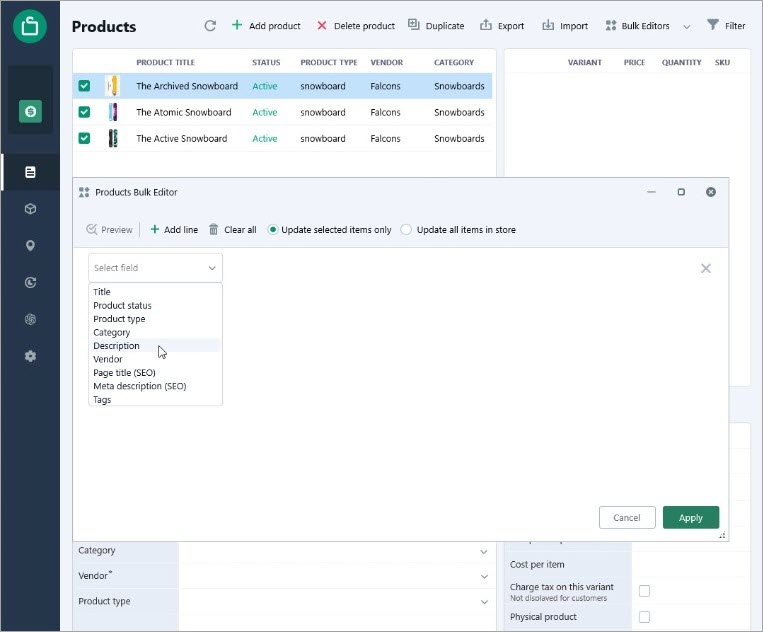Remove the bulk editor line with X
The image size is (763, 632).
click(x=706, y=269)
